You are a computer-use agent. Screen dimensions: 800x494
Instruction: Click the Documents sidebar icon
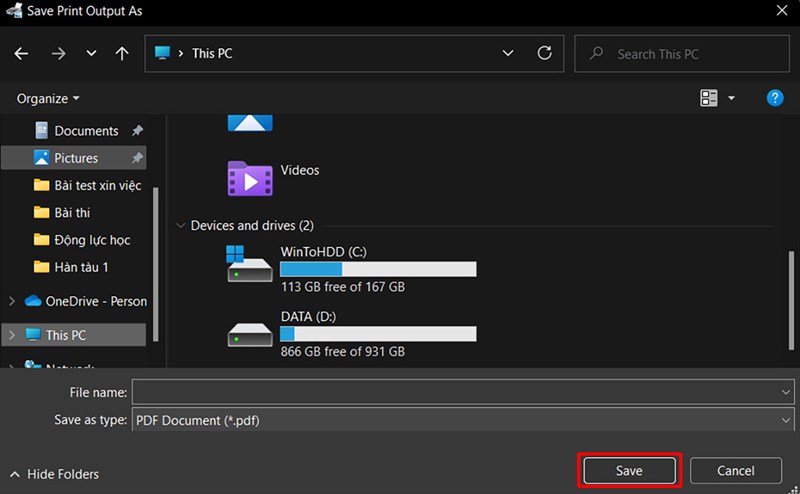(x=41, y=131)
